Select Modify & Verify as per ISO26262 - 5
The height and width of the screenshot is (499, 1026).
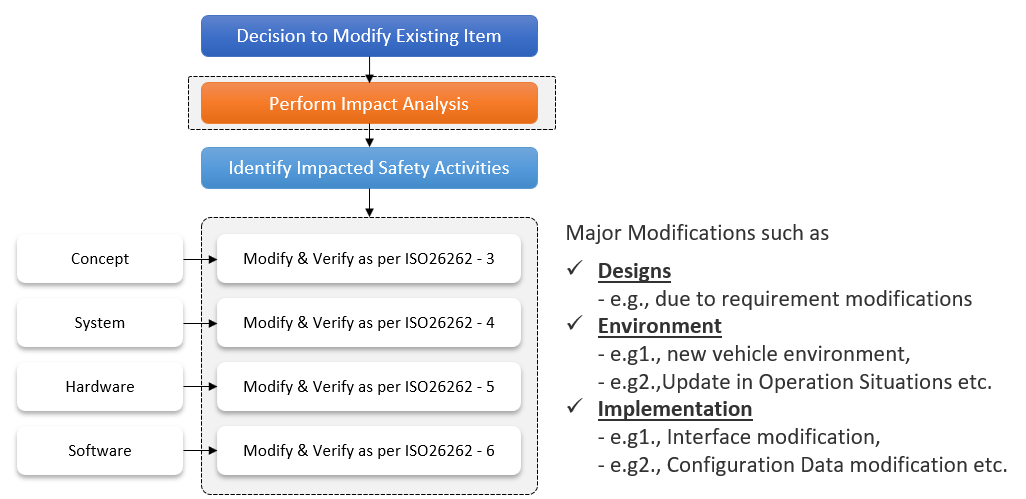[369, 387]
